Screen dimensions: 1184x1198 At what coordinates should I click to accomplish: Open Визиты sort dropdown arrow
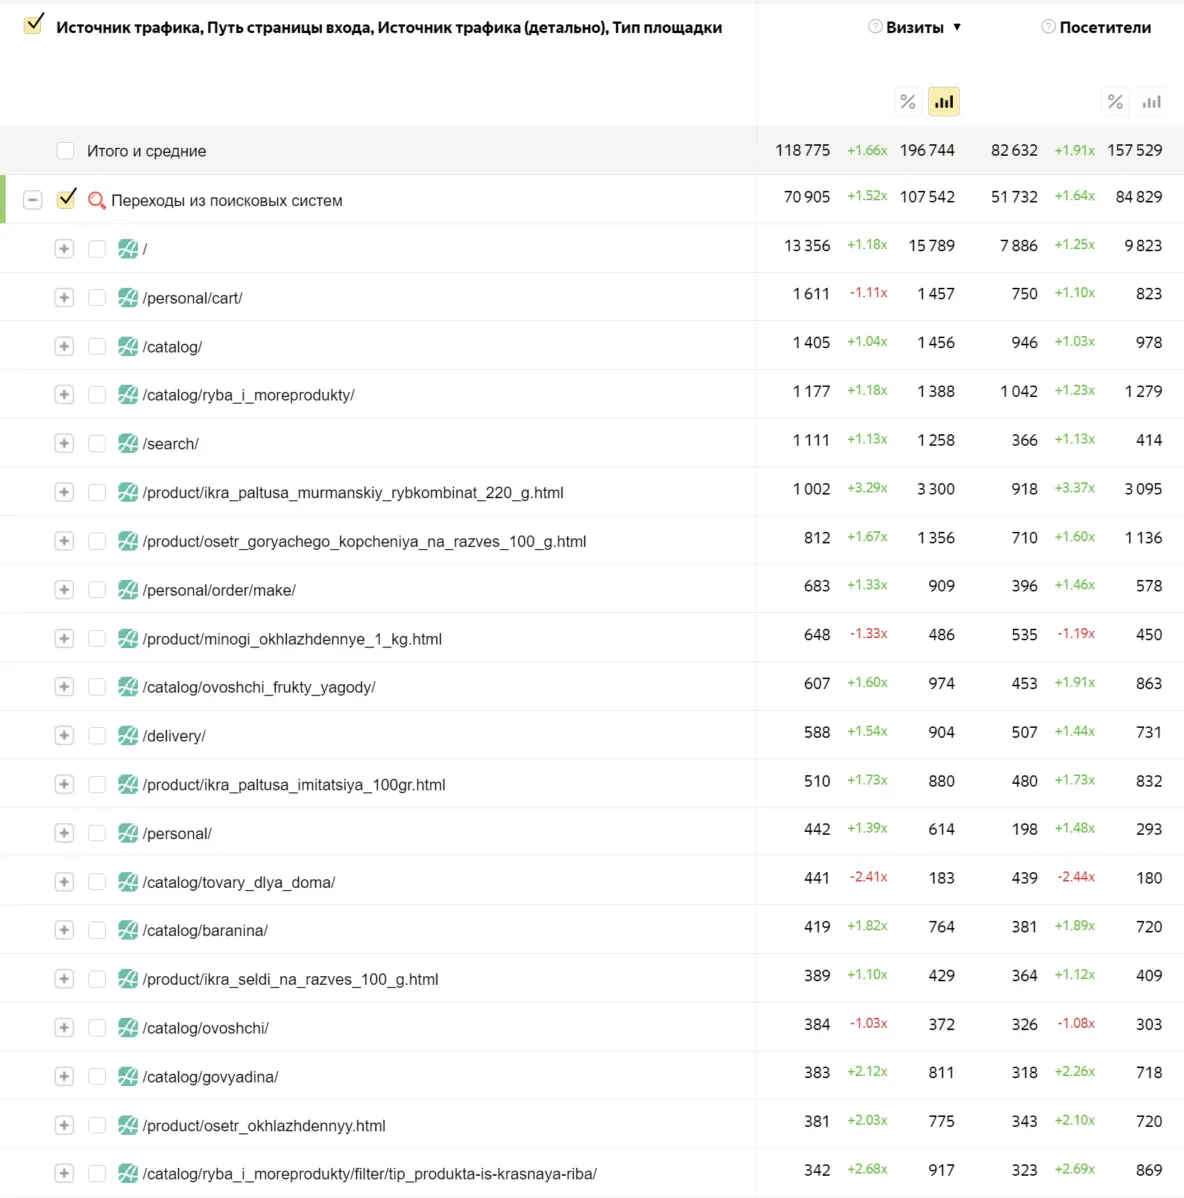point(957,27)
